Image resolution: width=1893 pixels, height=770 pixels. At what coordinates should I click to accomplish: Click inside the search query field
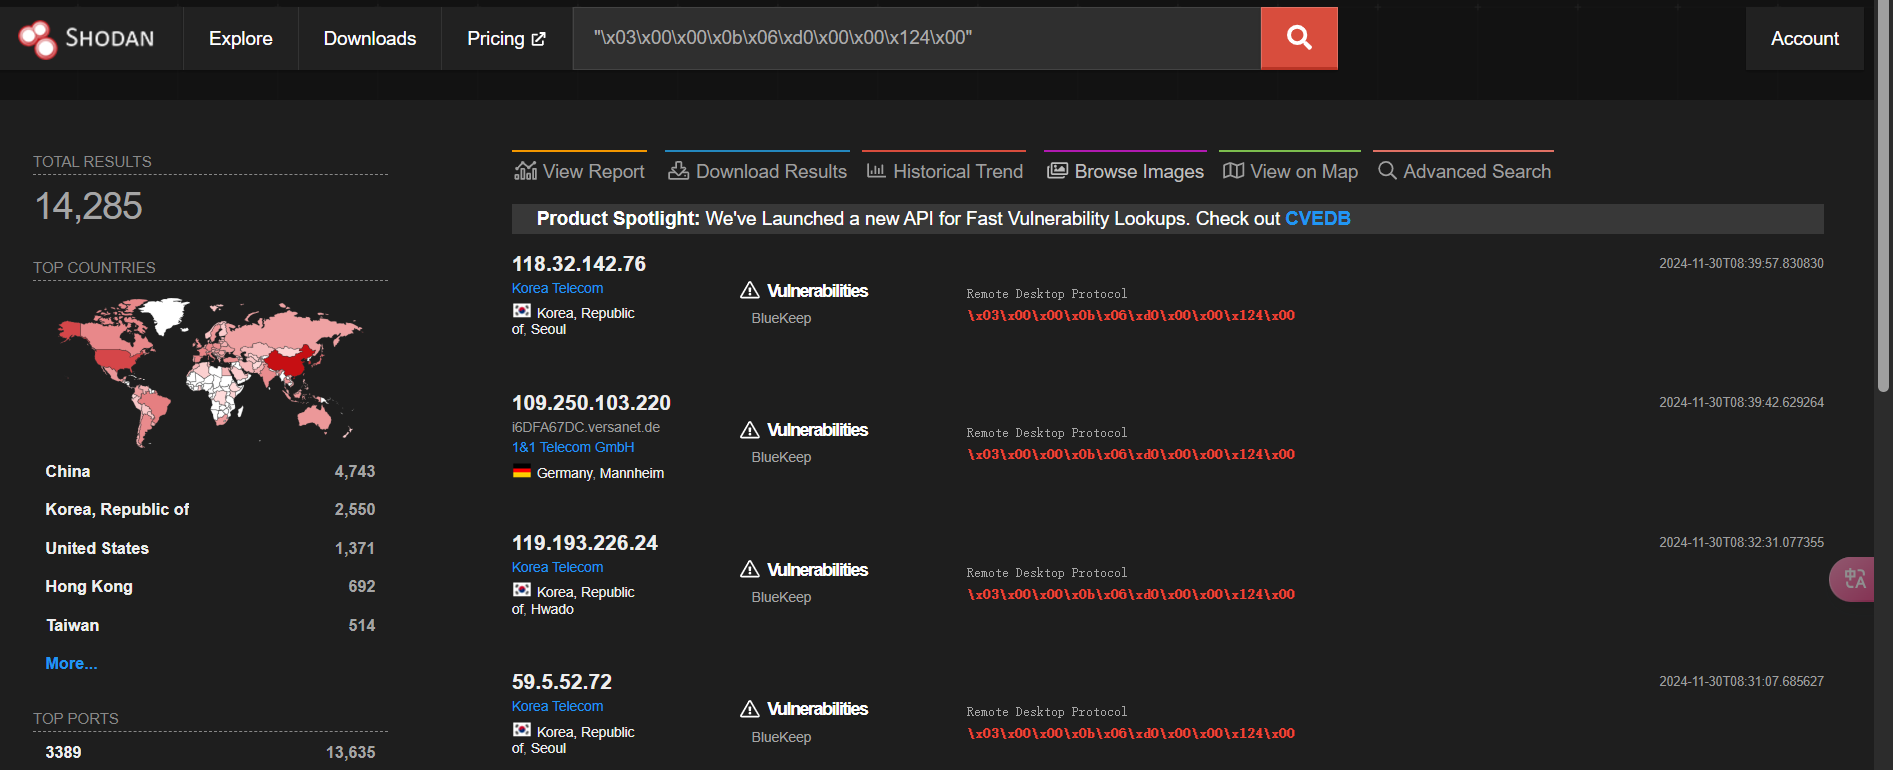click(915, 38)
